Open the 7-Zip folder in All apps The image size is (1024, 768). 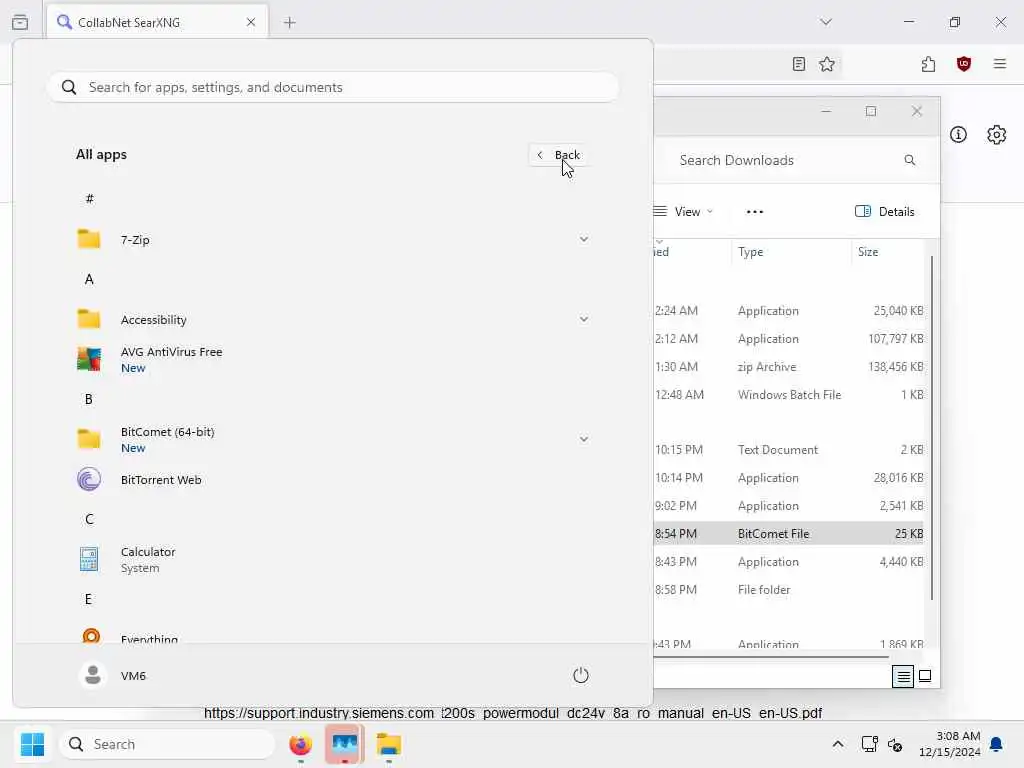tap(333, 240)
